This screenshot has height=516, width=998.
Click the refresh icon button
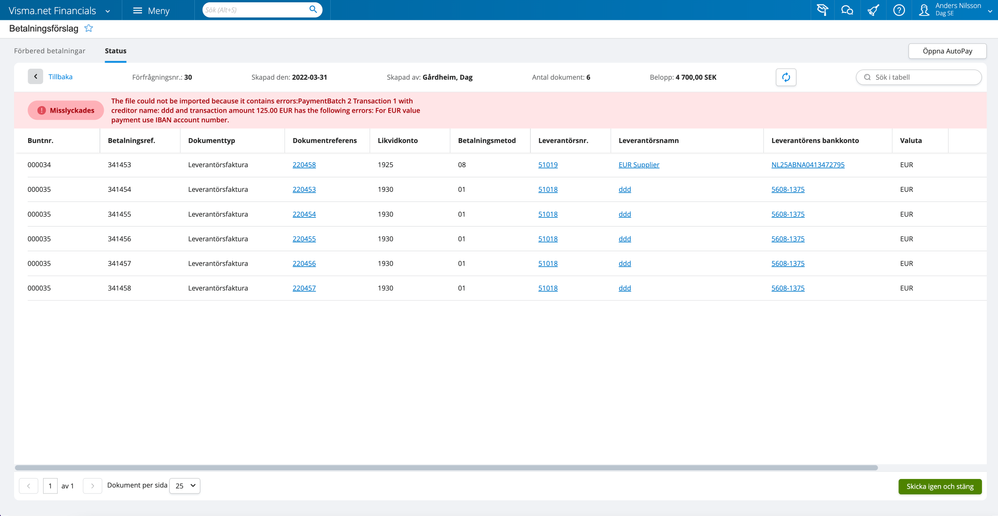(786, 77)
